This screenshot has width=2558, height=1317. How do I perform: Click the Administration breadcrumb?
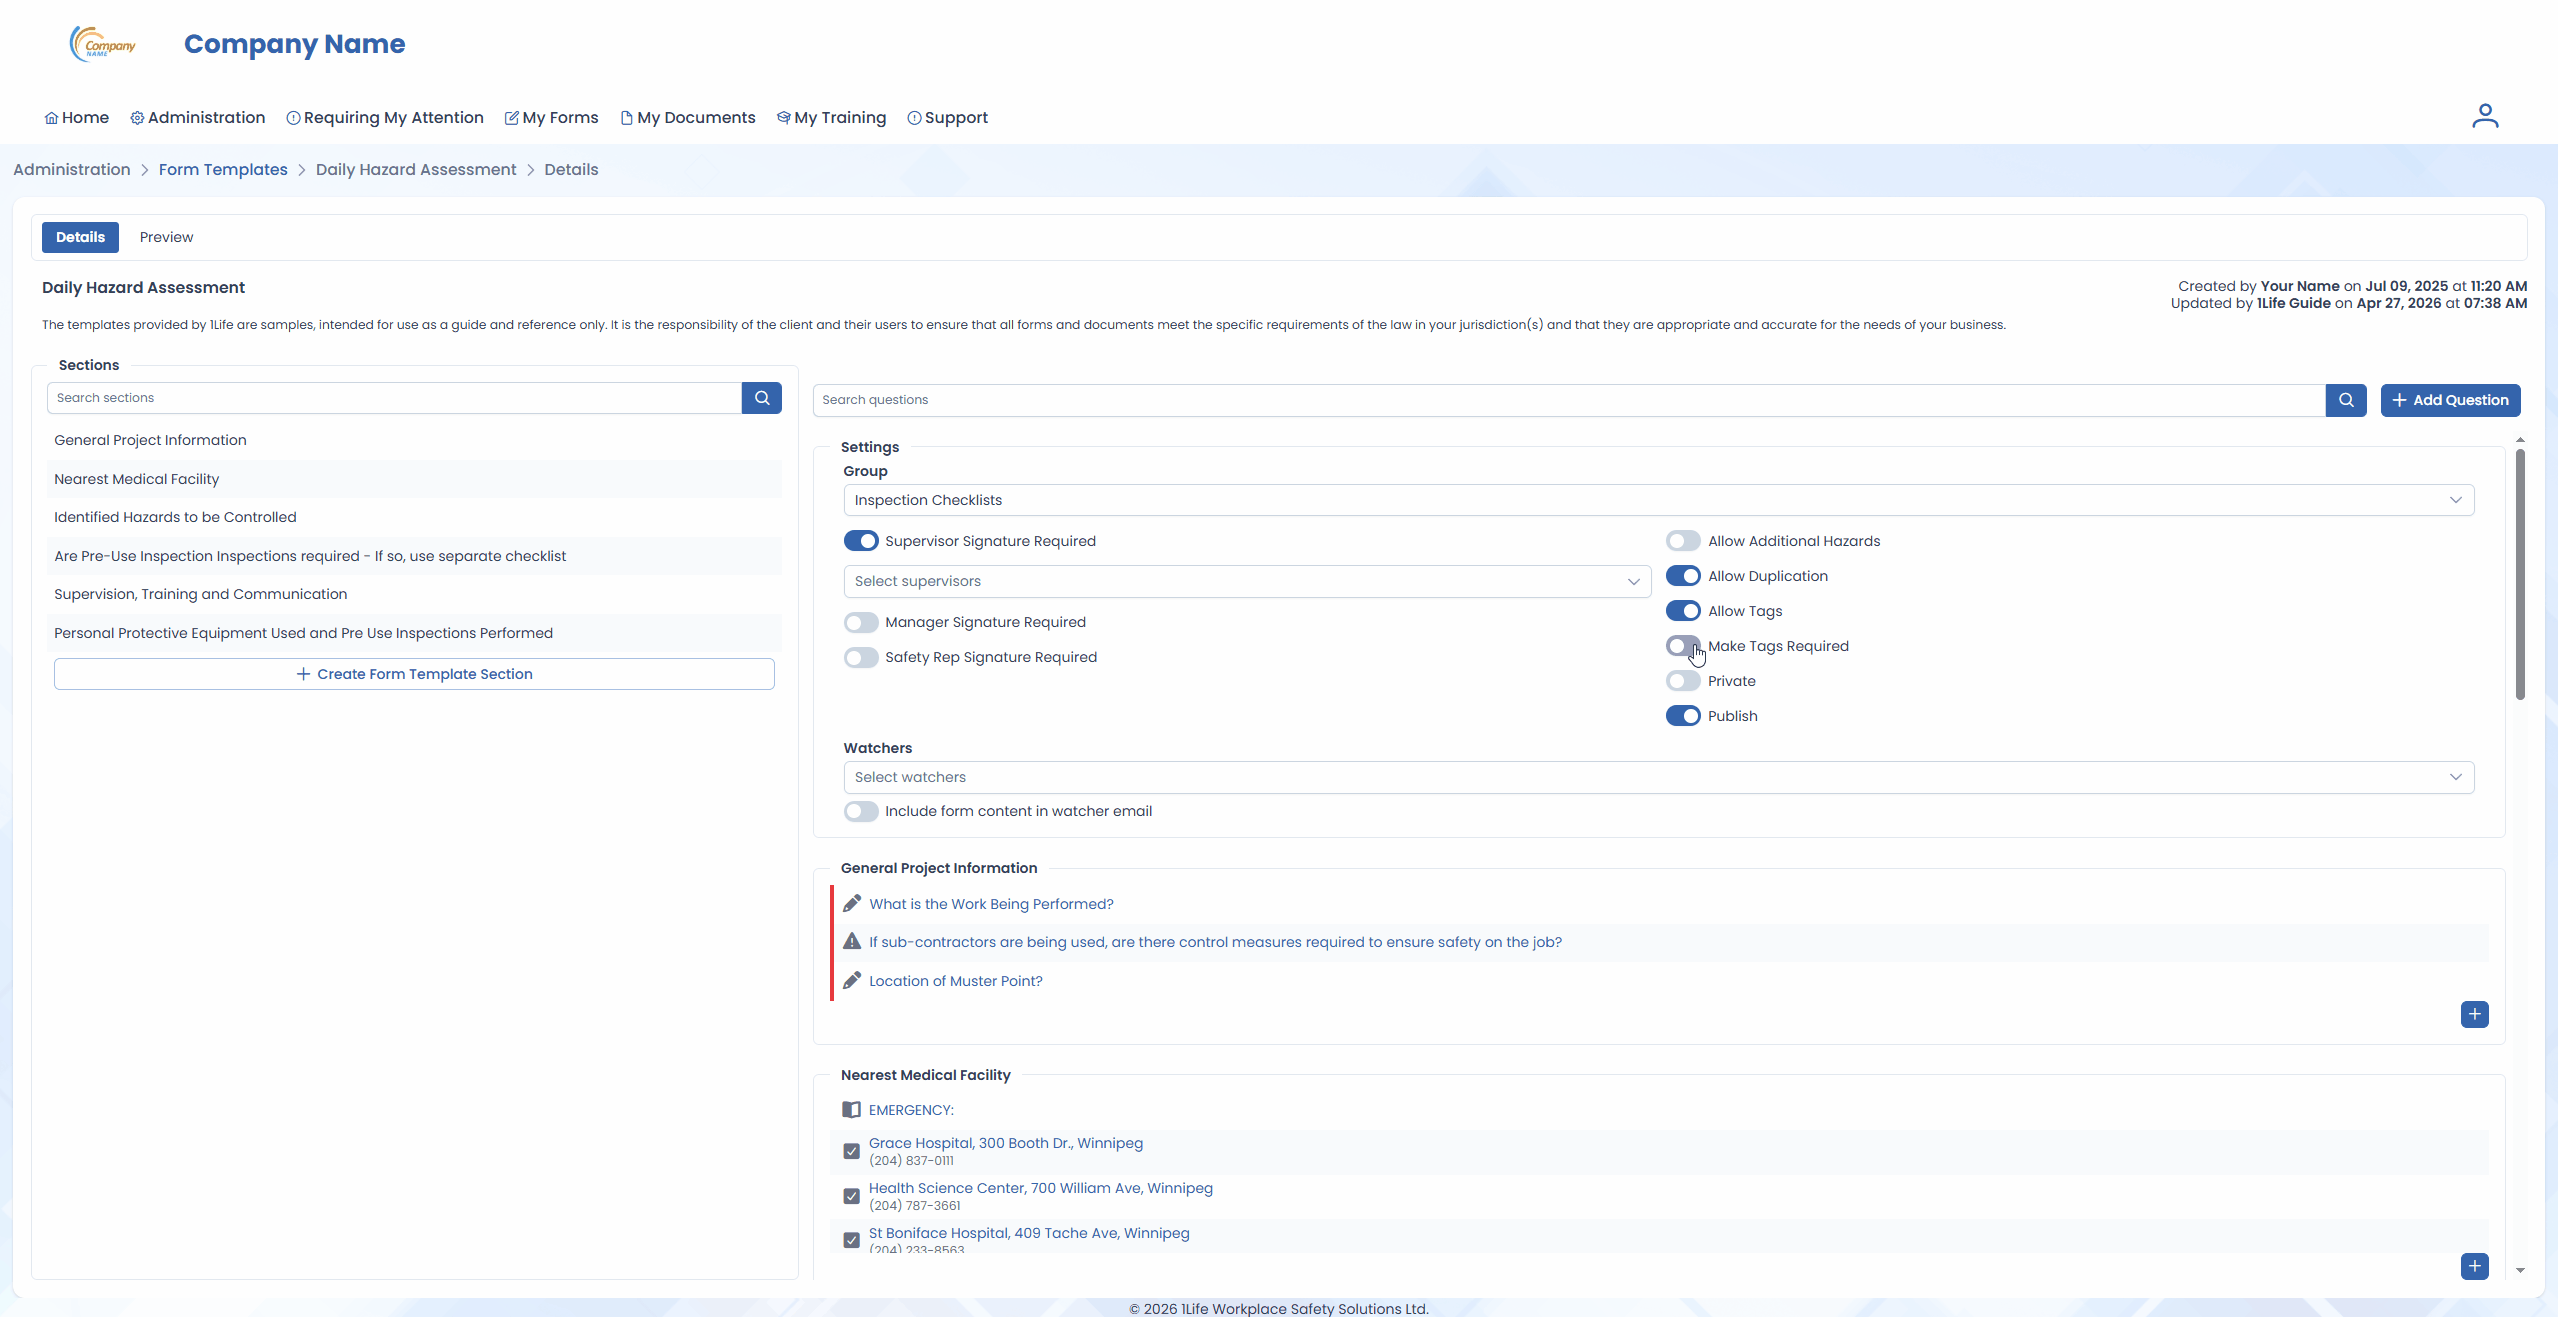[x=72, y=170]
